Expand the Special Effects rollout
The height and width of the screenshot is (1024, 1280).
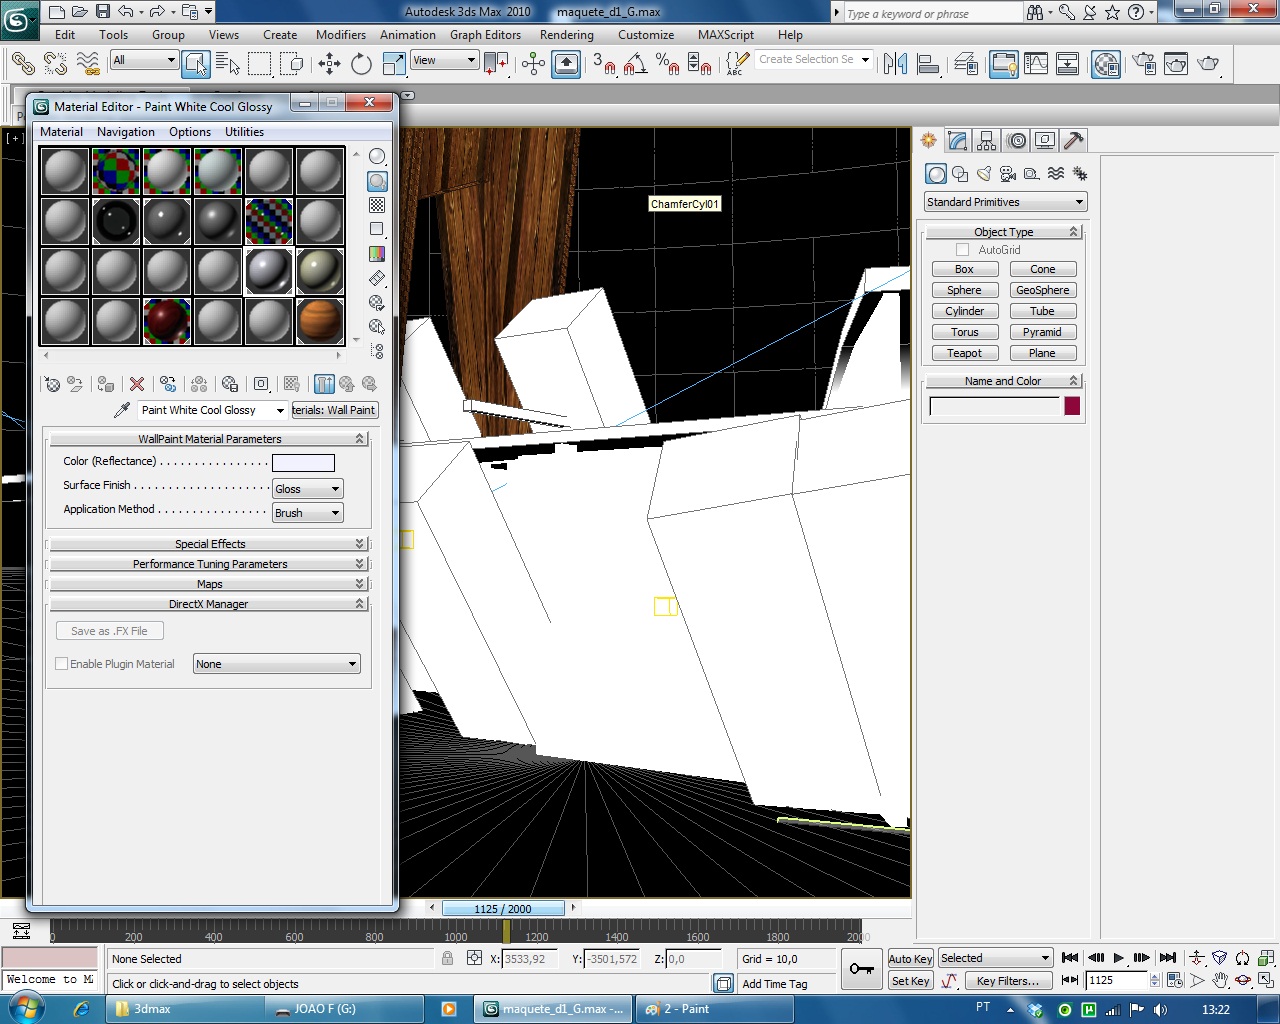pos(209,544)
